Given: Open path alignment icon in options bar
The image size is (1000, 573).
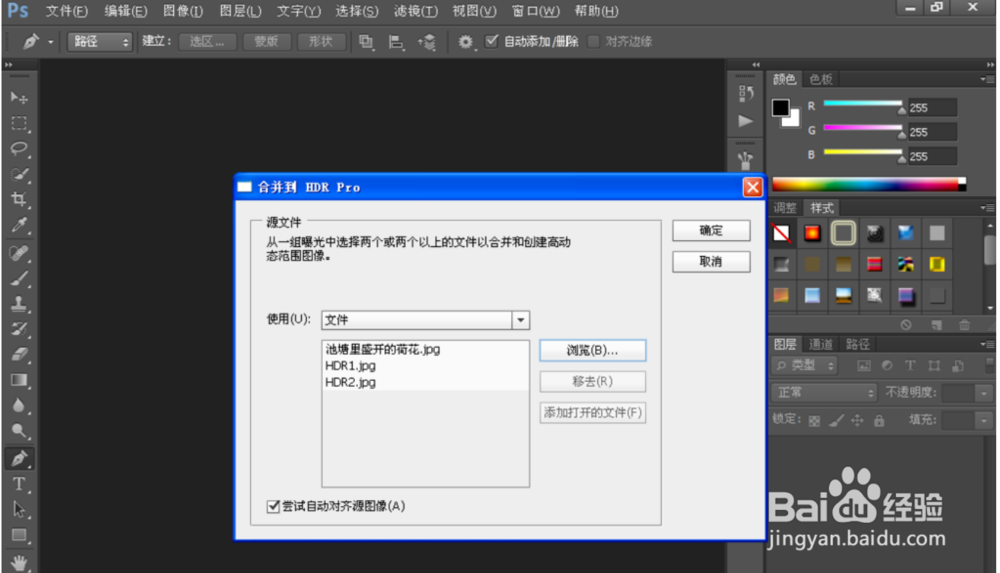Looking at the screenshot, I should click(396, 42).
